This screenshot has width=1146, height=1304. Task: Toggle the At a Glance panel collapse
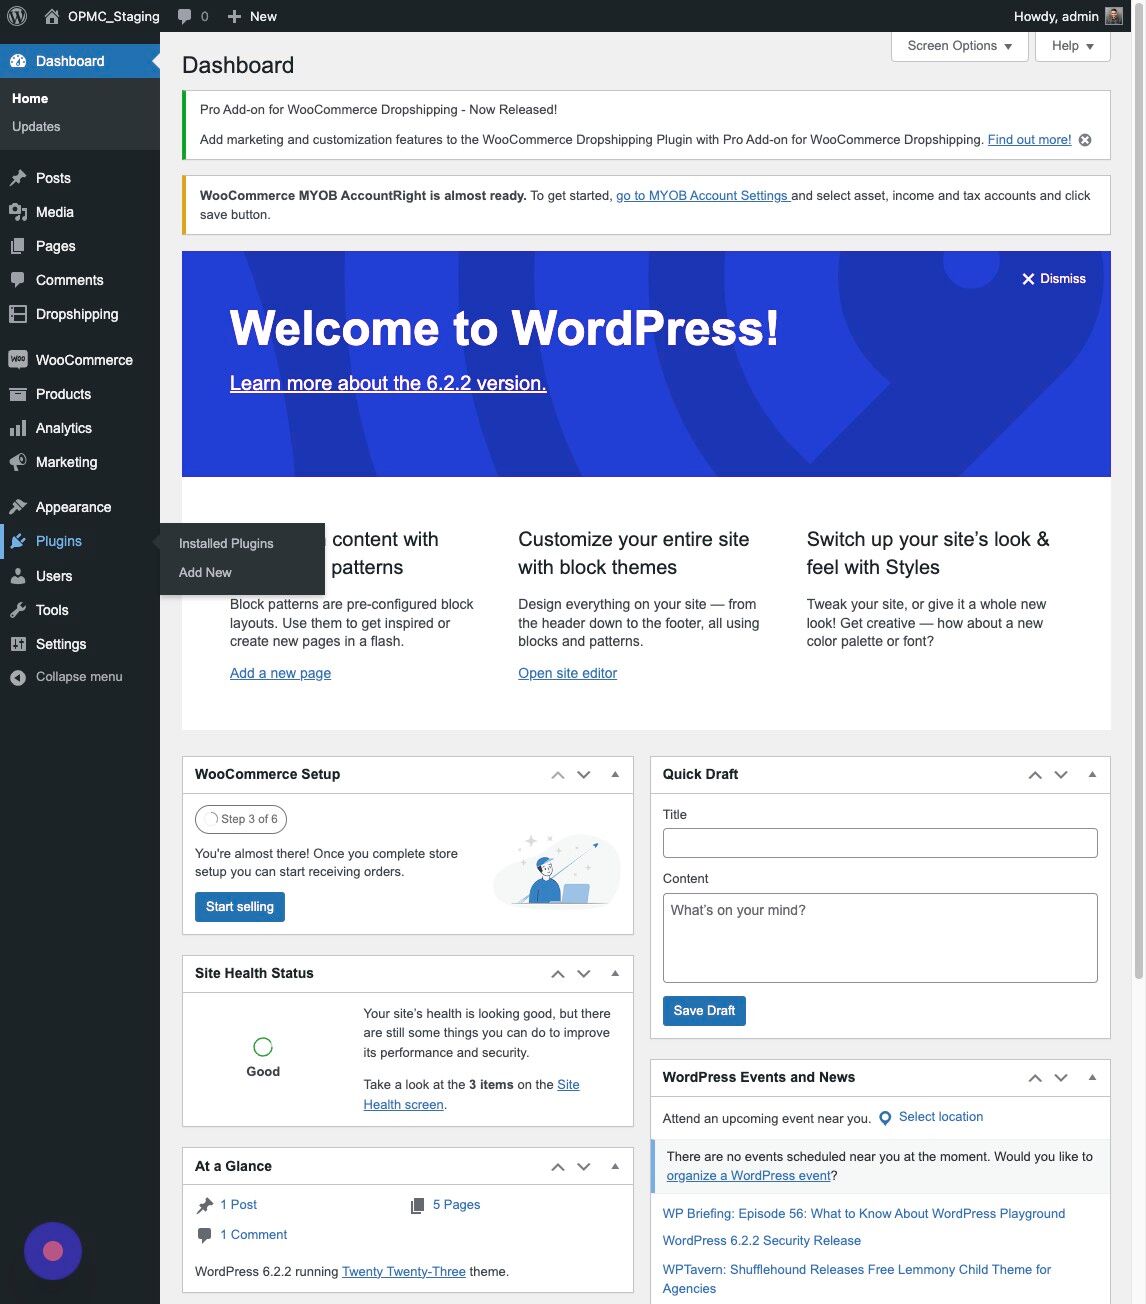point(615,1167)
